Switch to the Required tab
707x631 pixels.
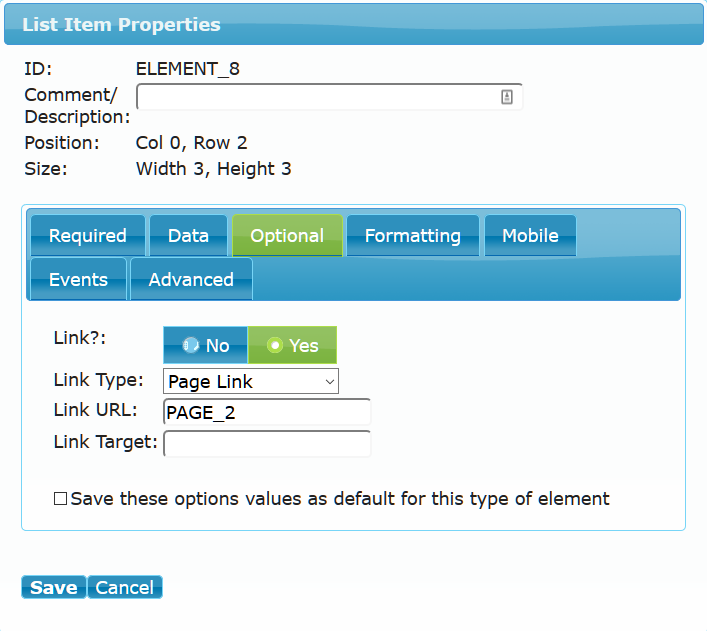tap(88, 235)
